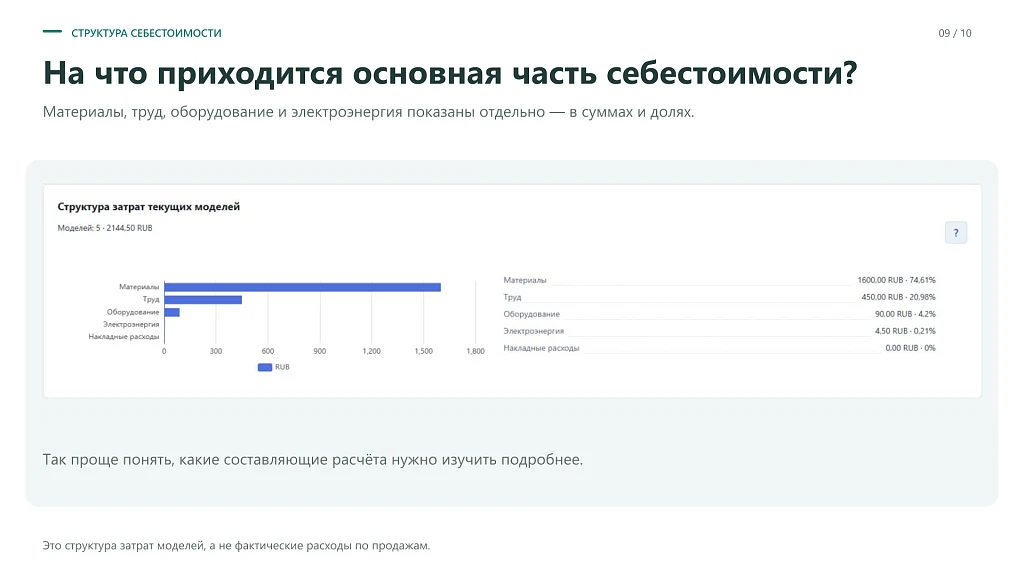
Task: Click the '450,00 RUB · 20,98%' value
Action: coord(898,297)
